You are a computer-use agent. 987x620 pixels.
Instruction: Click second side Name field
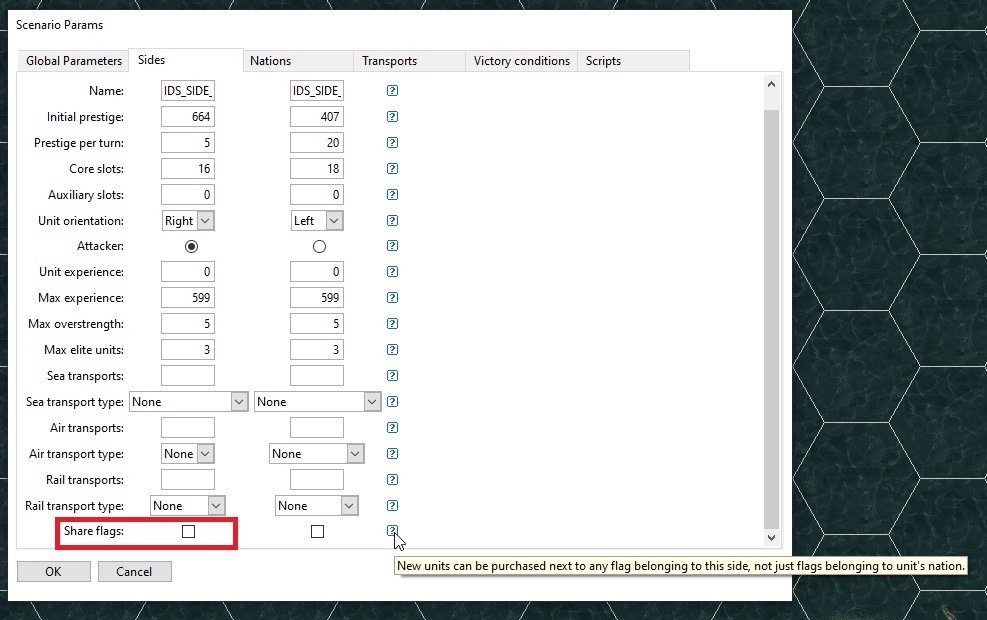(317, 91)
